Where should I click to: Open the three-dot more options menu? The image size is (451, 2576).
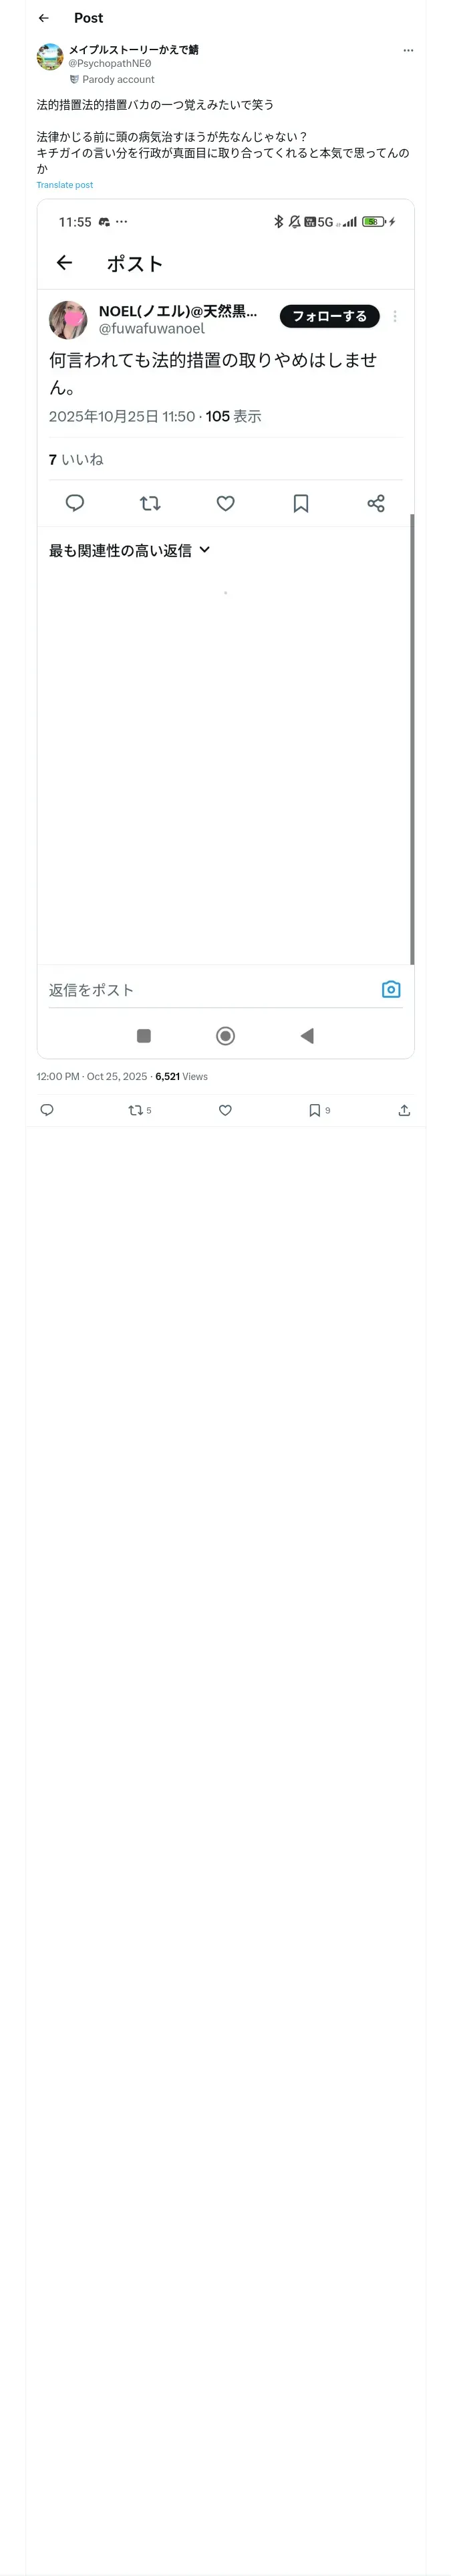(407, 50)
